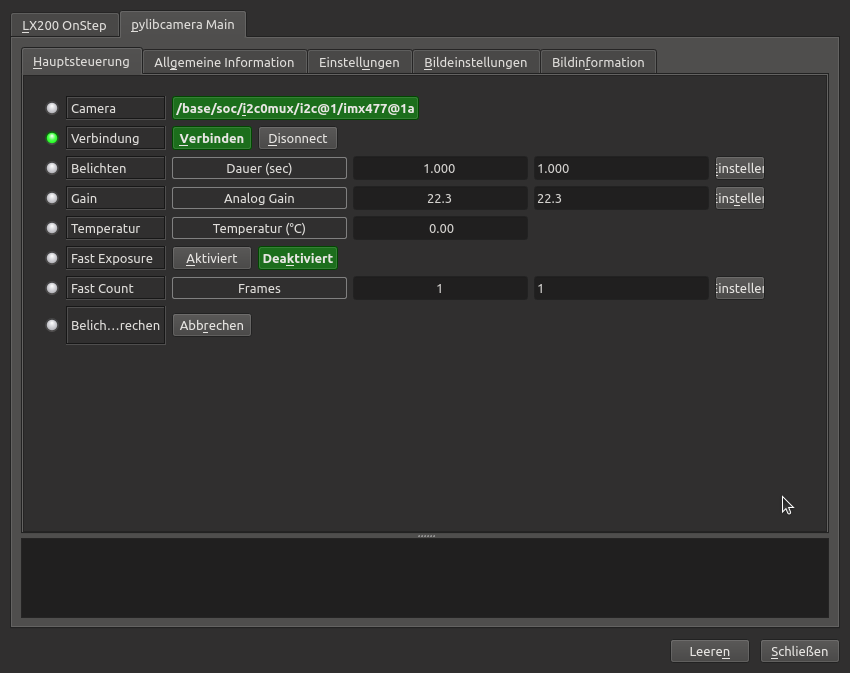Click the Fast Exposure property label
The height and width of the screenshot is (673, 850).
coord(115,259)
